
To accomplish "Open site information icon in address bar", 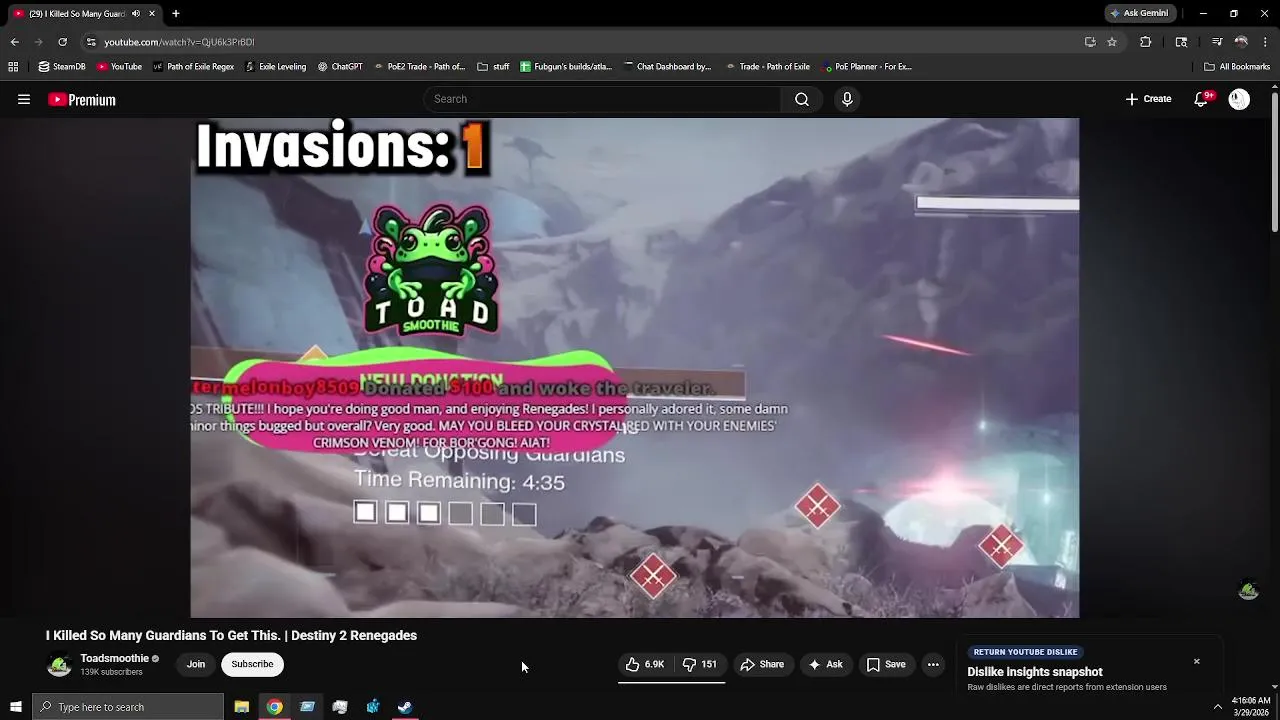I will click(91, 42).
